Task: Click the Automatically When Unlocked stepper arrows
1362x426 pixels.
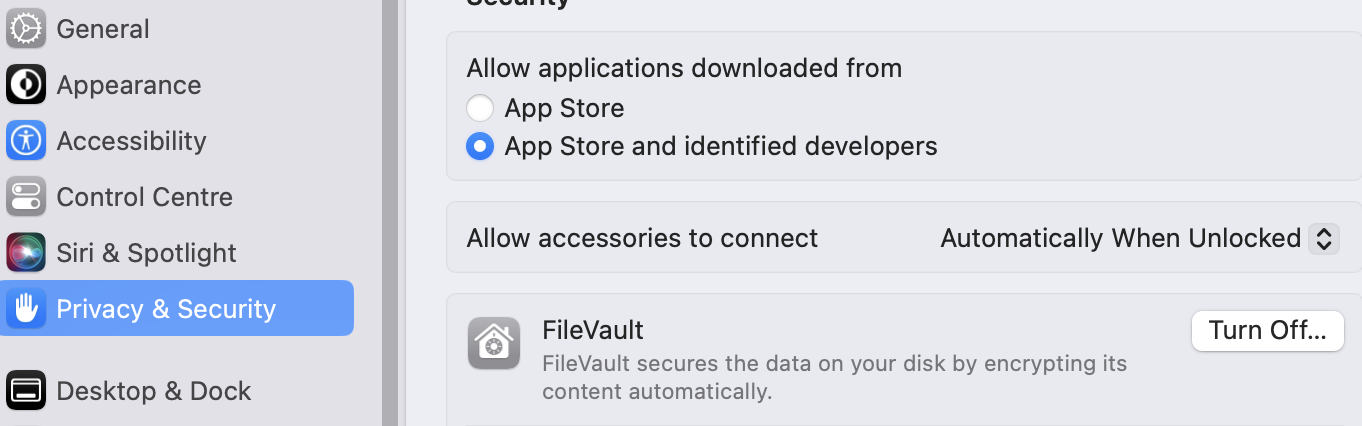Action: click(x=1324, y=238)
